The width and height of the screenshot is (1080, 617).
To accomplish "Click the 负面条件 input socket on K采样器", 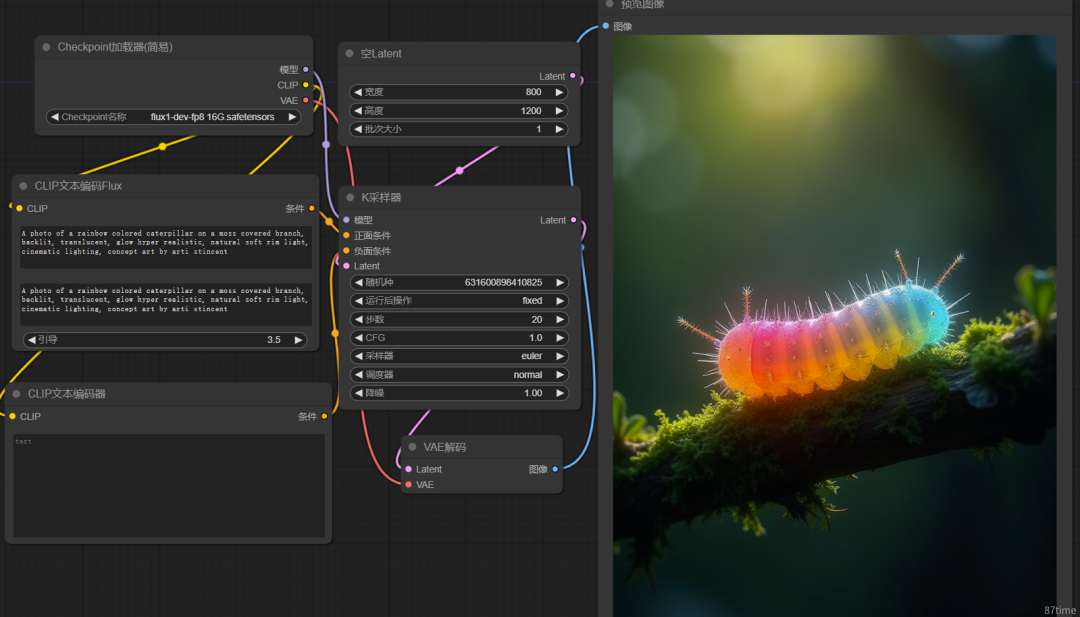I will (x=346, y=251).
